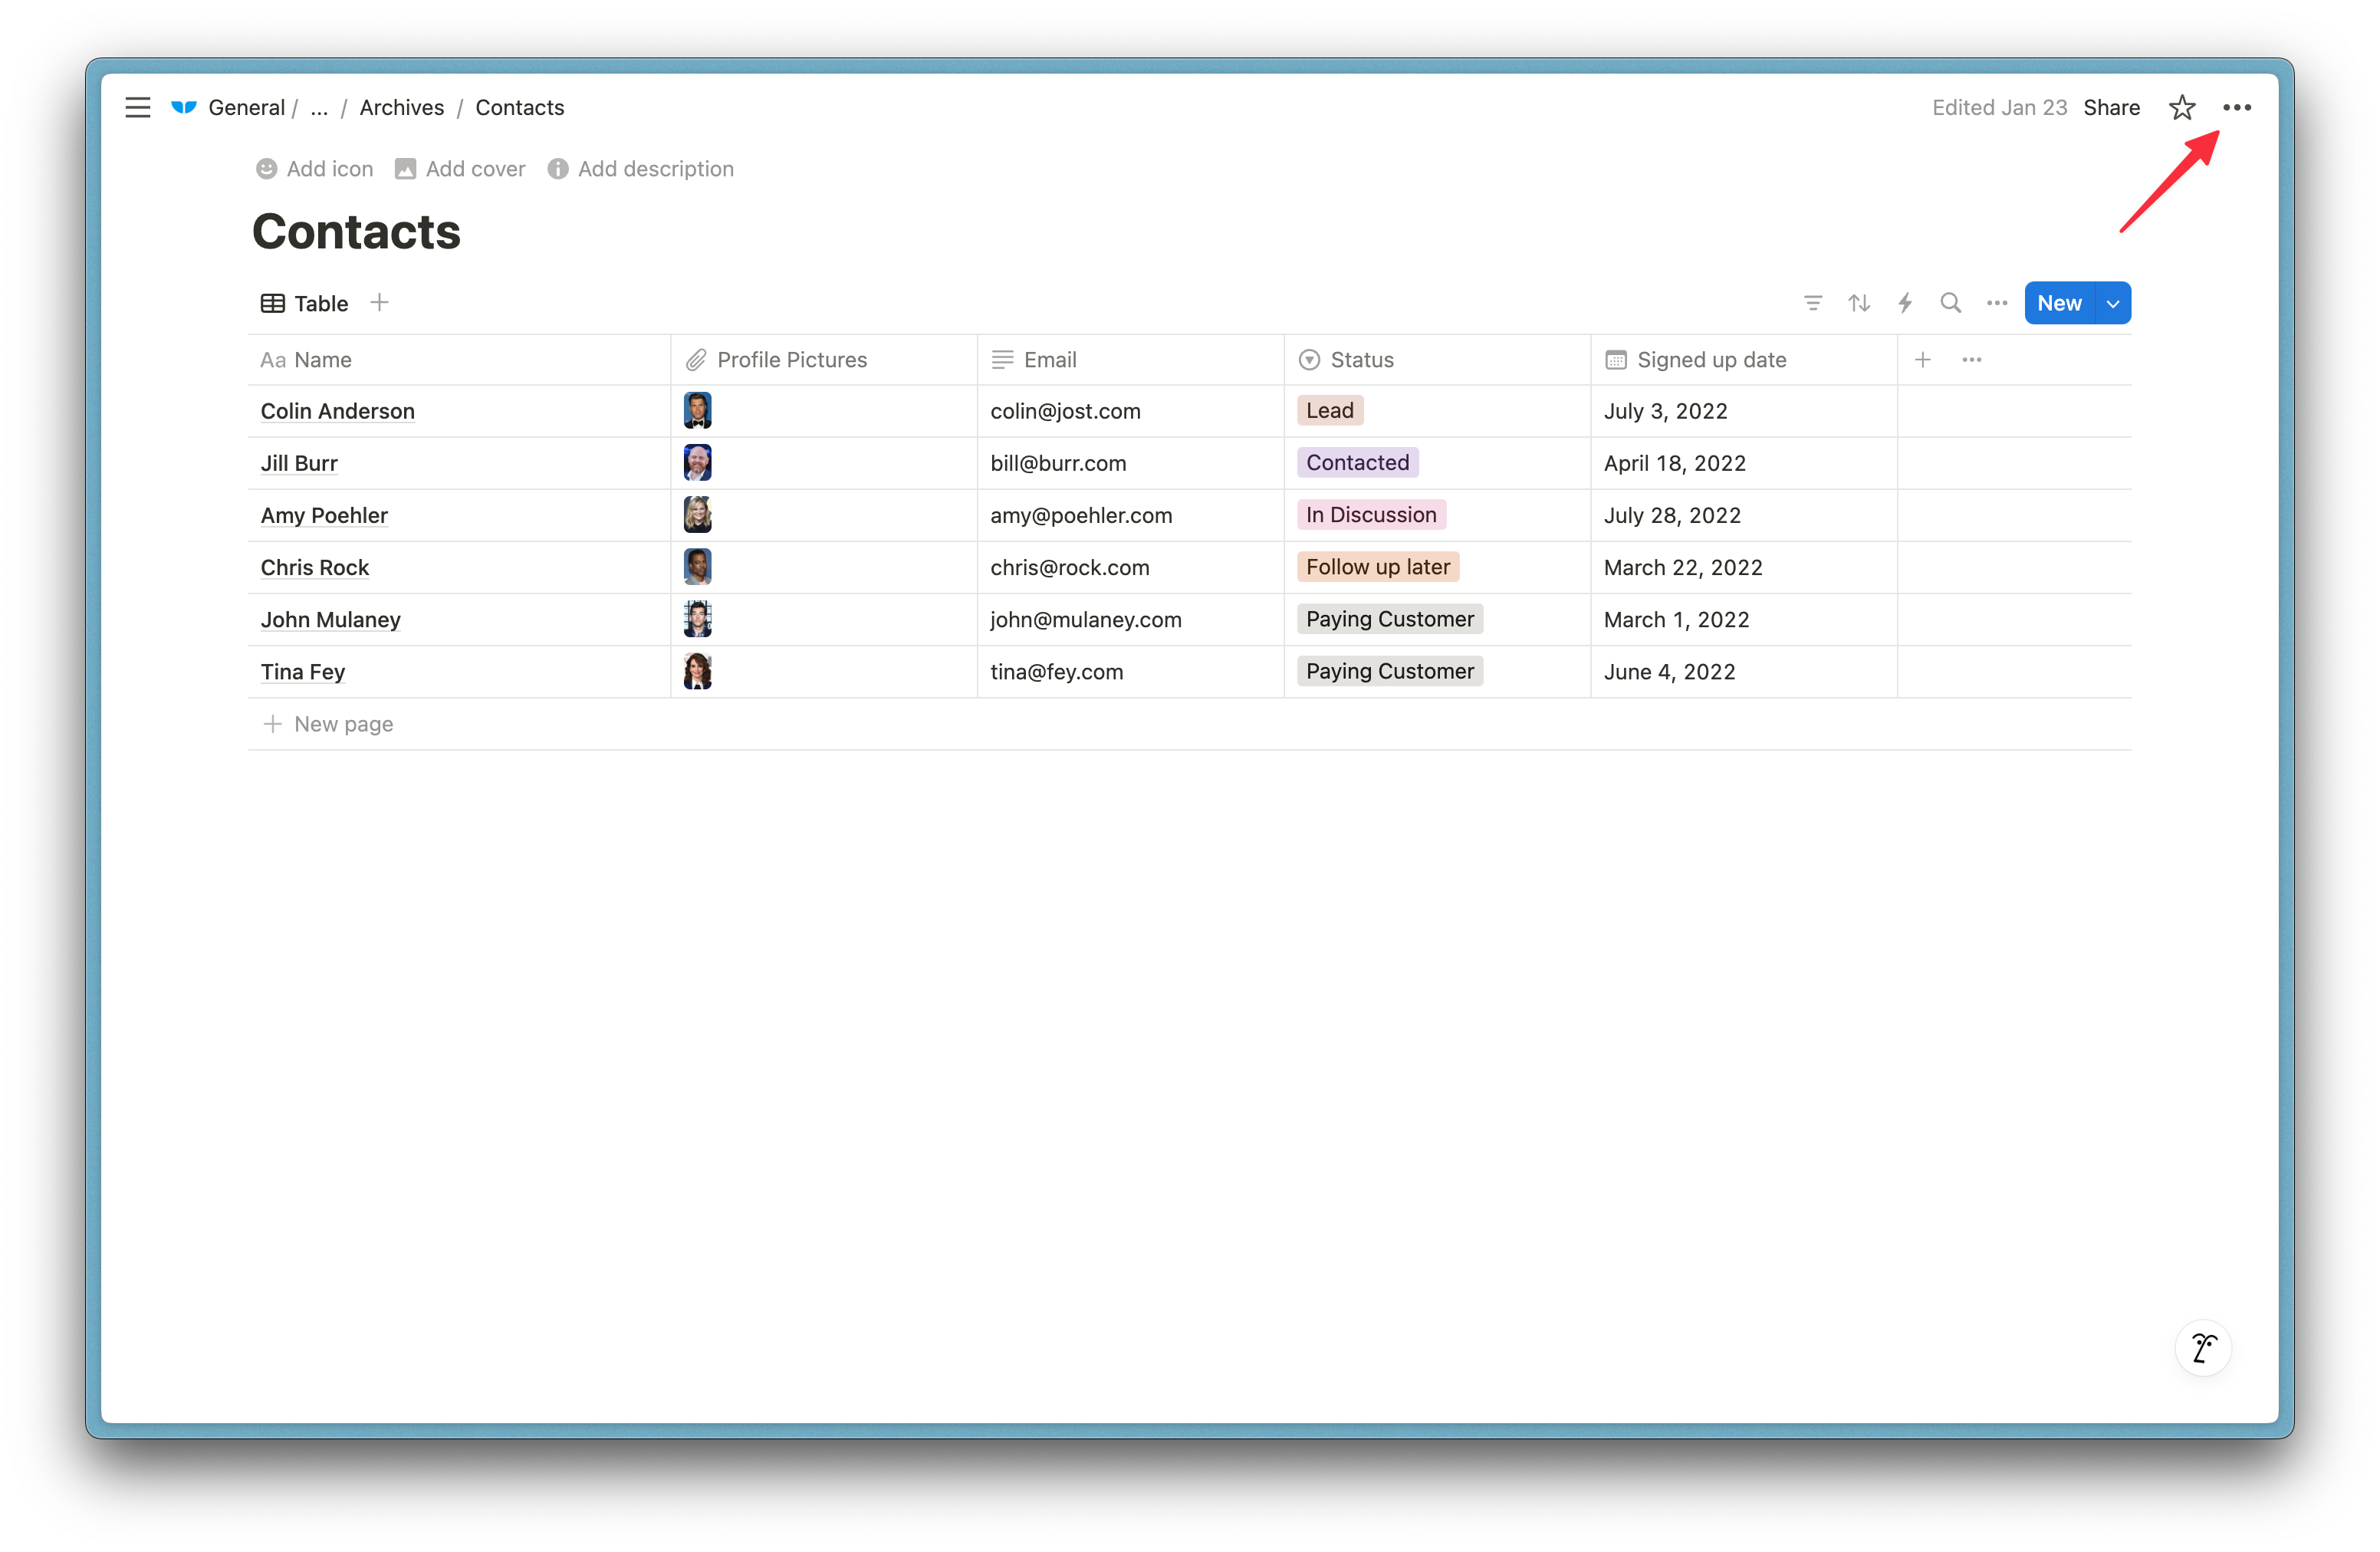Click the workspace logo next to General
Viewport: 2380px width, 1552px height.
184,107
